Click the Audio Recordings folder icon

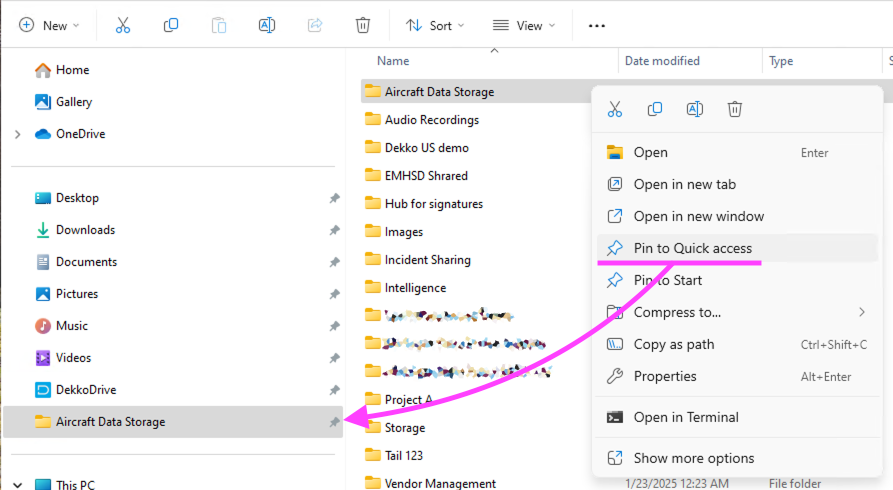(x=373, y=119)
